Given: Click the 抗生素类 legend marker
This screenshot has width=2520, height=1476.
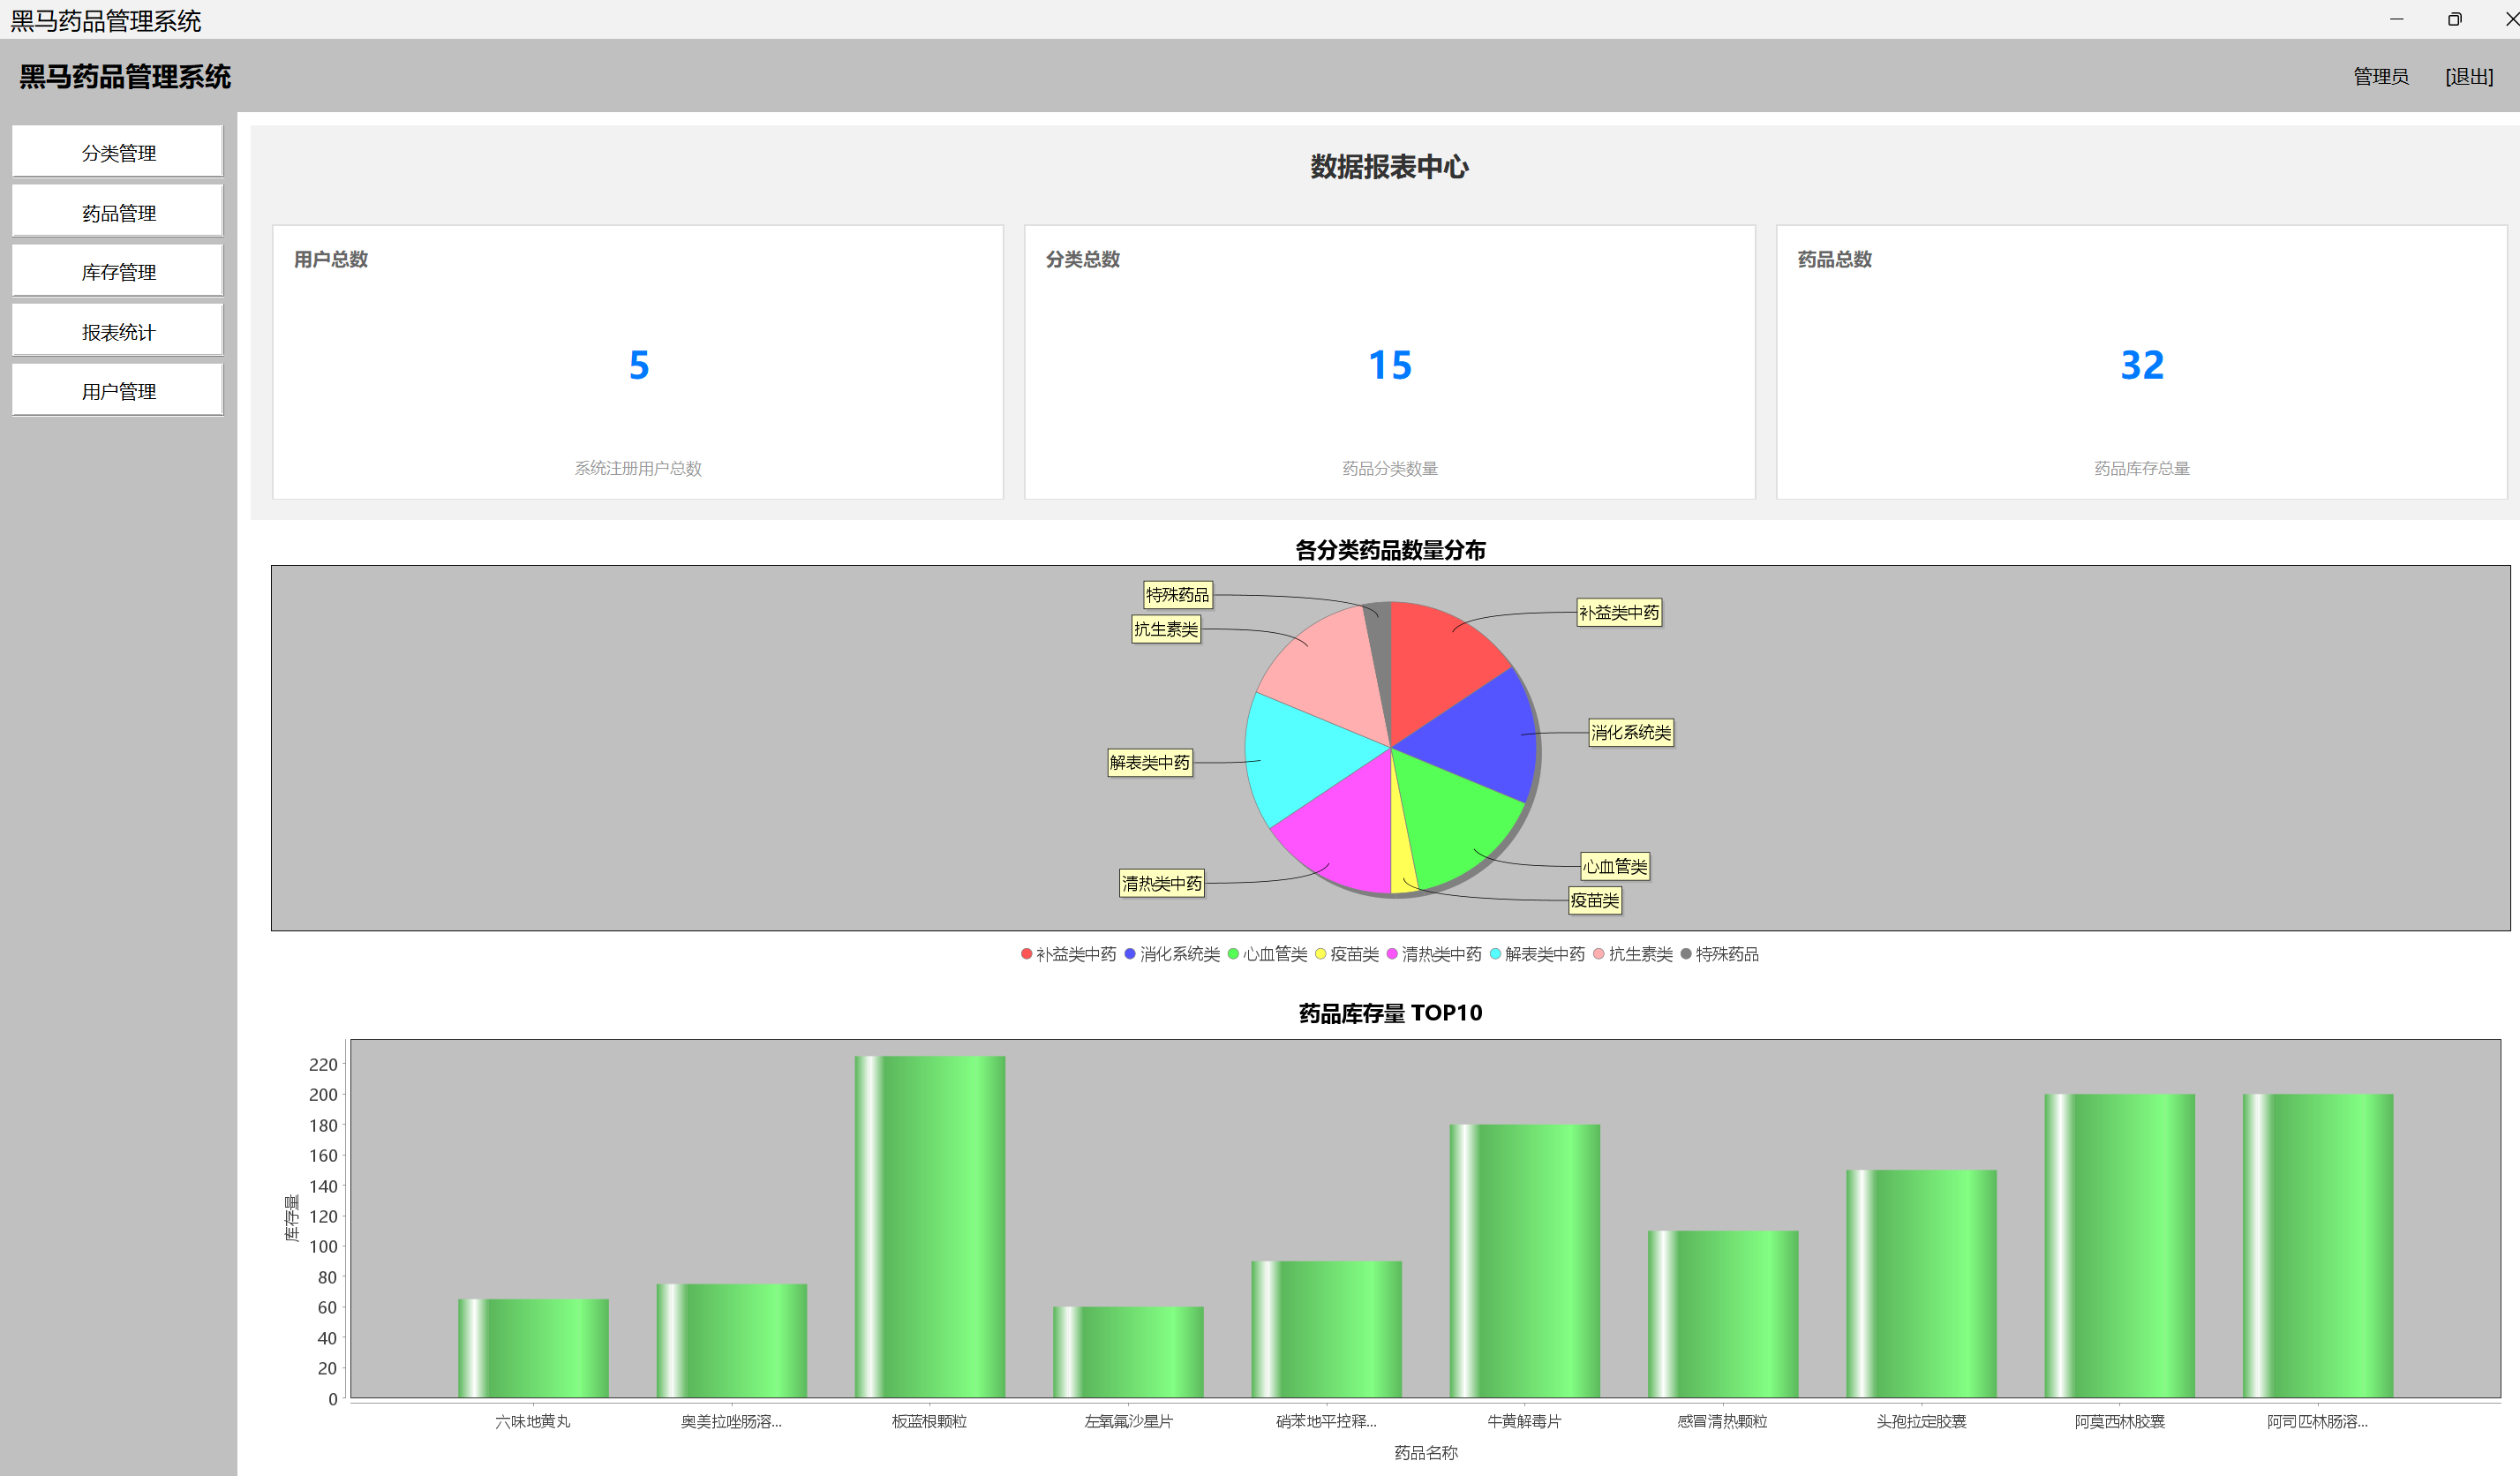Looking at the screenshot, I should tap(1599, 954).
